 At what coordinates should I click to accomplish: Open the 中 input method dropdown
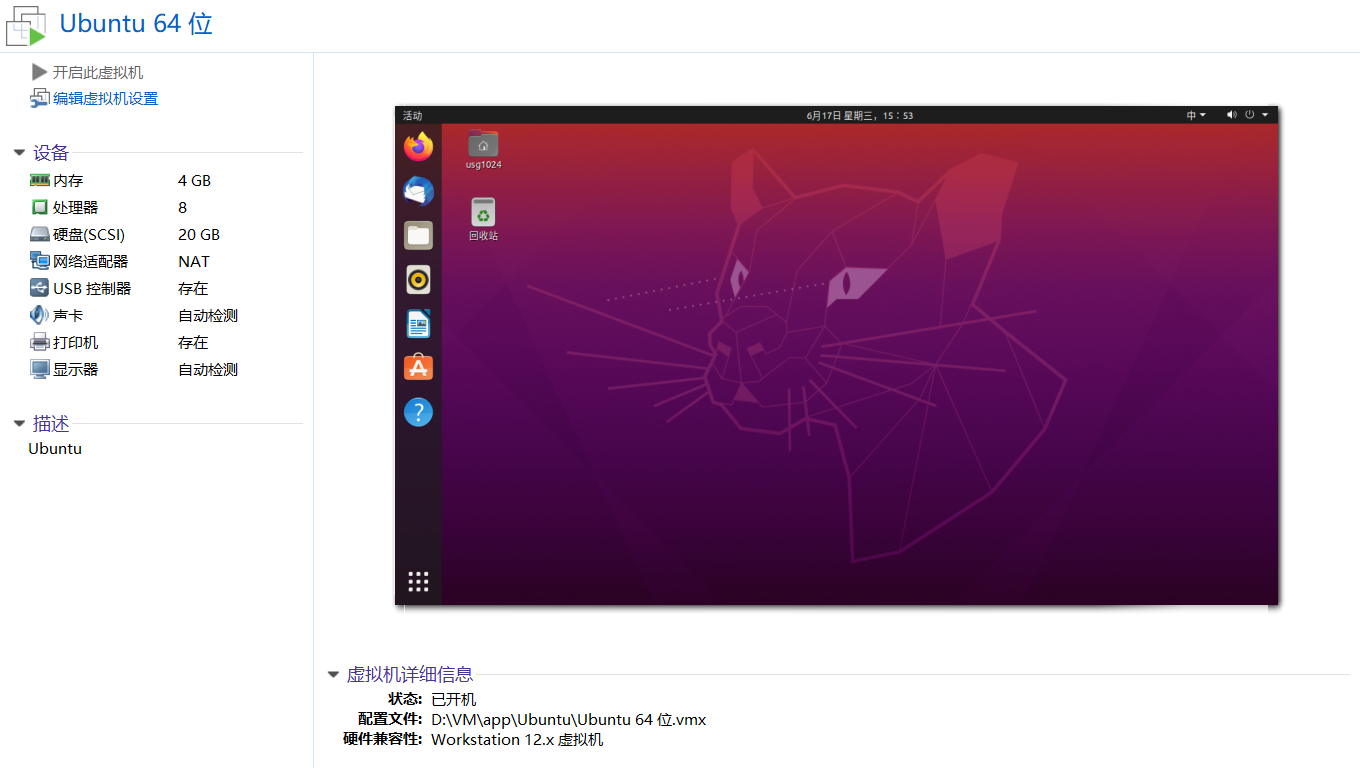point(1196,115)
